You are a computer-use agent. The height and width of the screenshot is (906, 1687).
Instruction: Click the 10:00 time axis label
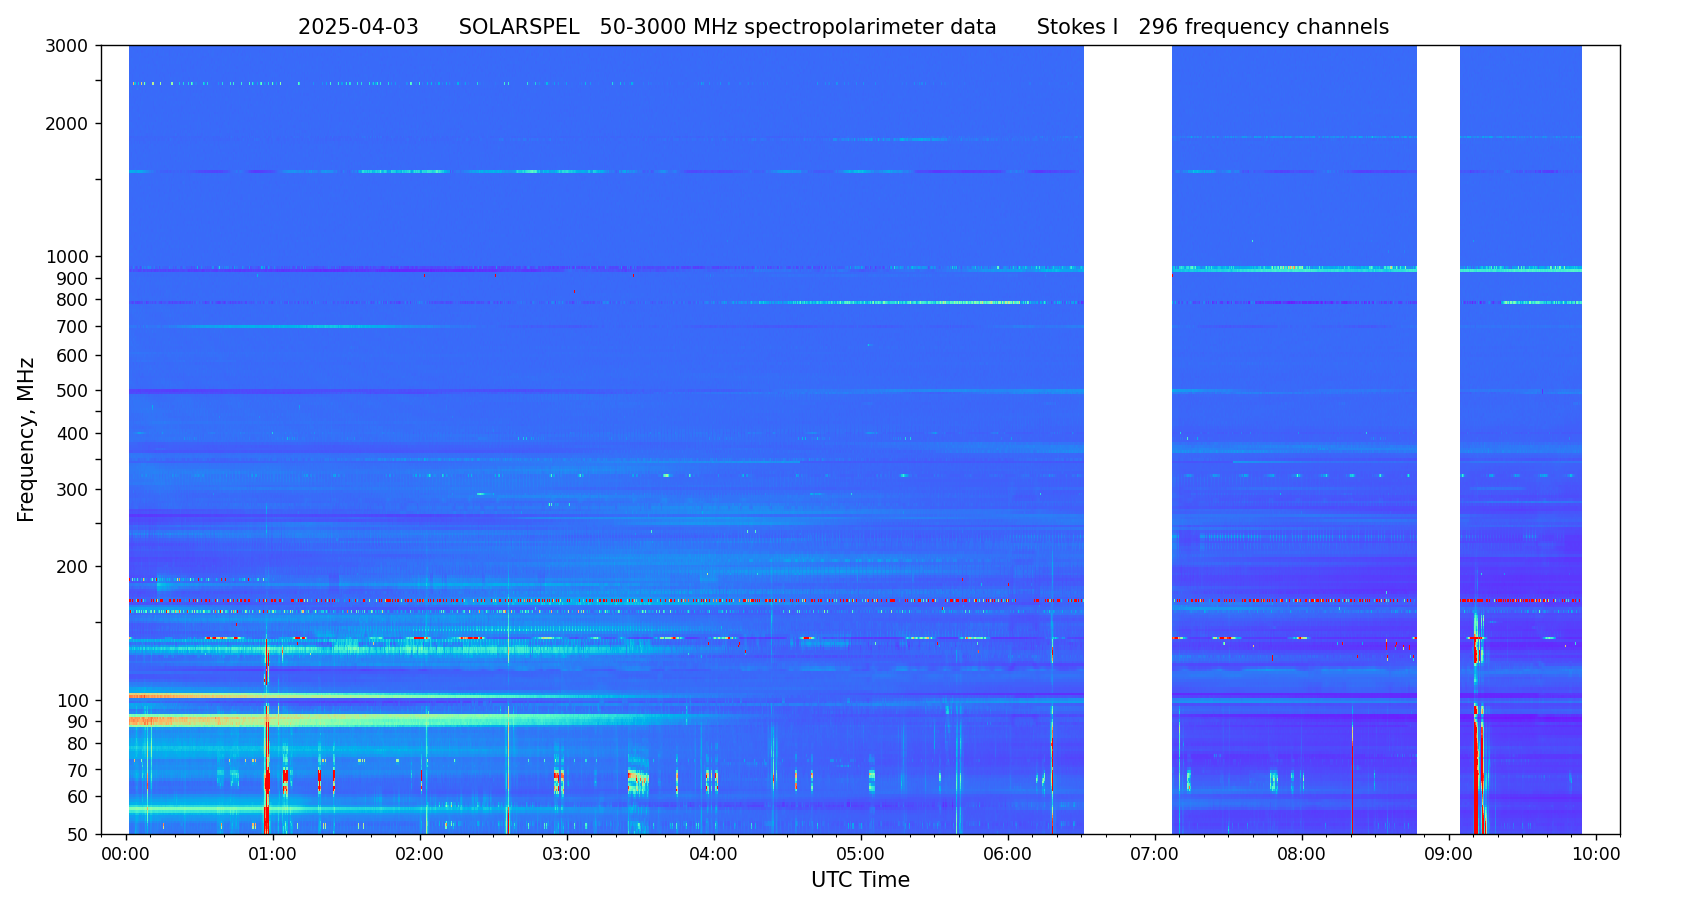(x=1595, y=854)
